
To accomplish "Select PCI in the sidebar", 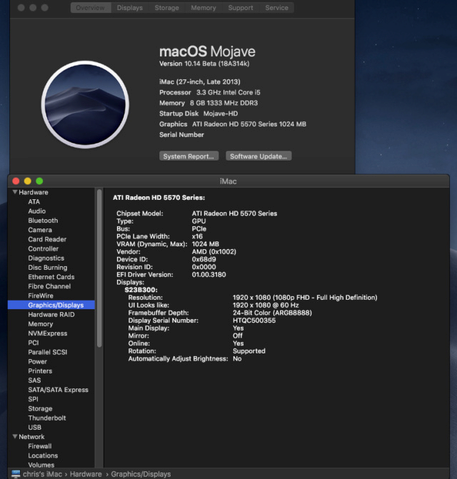I will click(33, 343).
